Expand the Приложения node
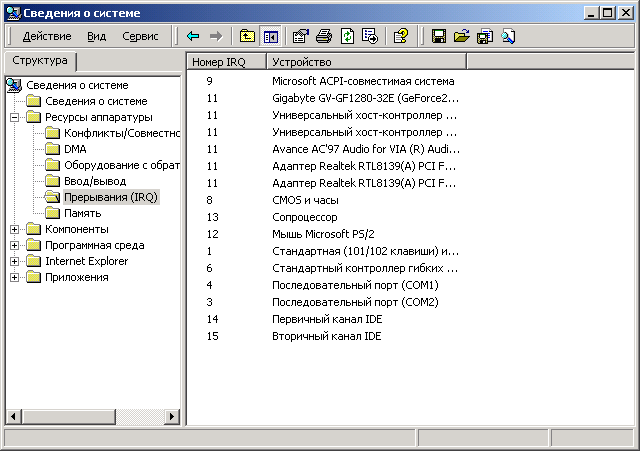 click(x=14, y=278)
